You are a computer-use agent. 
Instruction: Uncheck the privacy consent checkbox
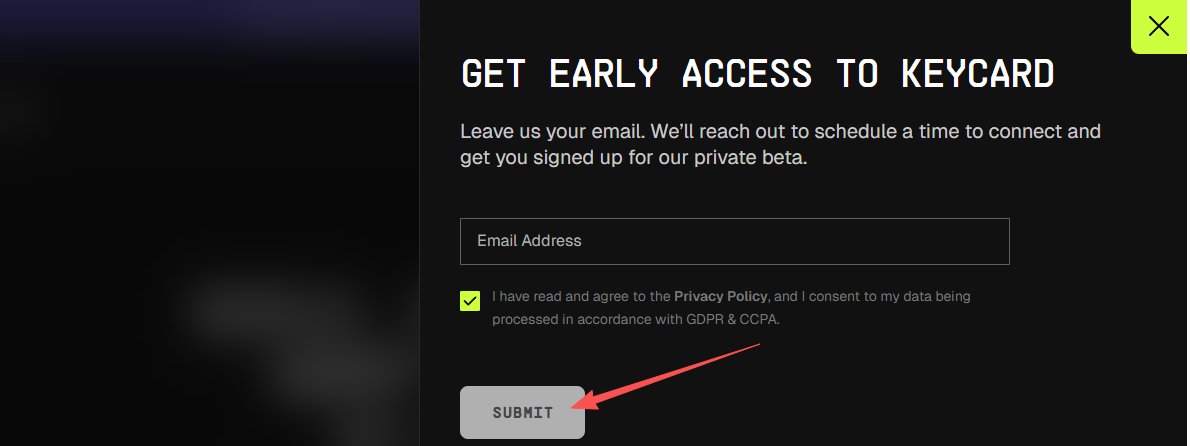click(x=470, y=301)
